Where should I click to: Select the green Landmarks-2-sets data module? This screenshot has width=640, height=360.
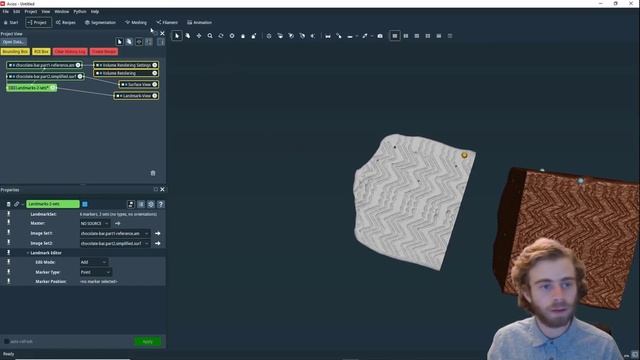[31, 88]
